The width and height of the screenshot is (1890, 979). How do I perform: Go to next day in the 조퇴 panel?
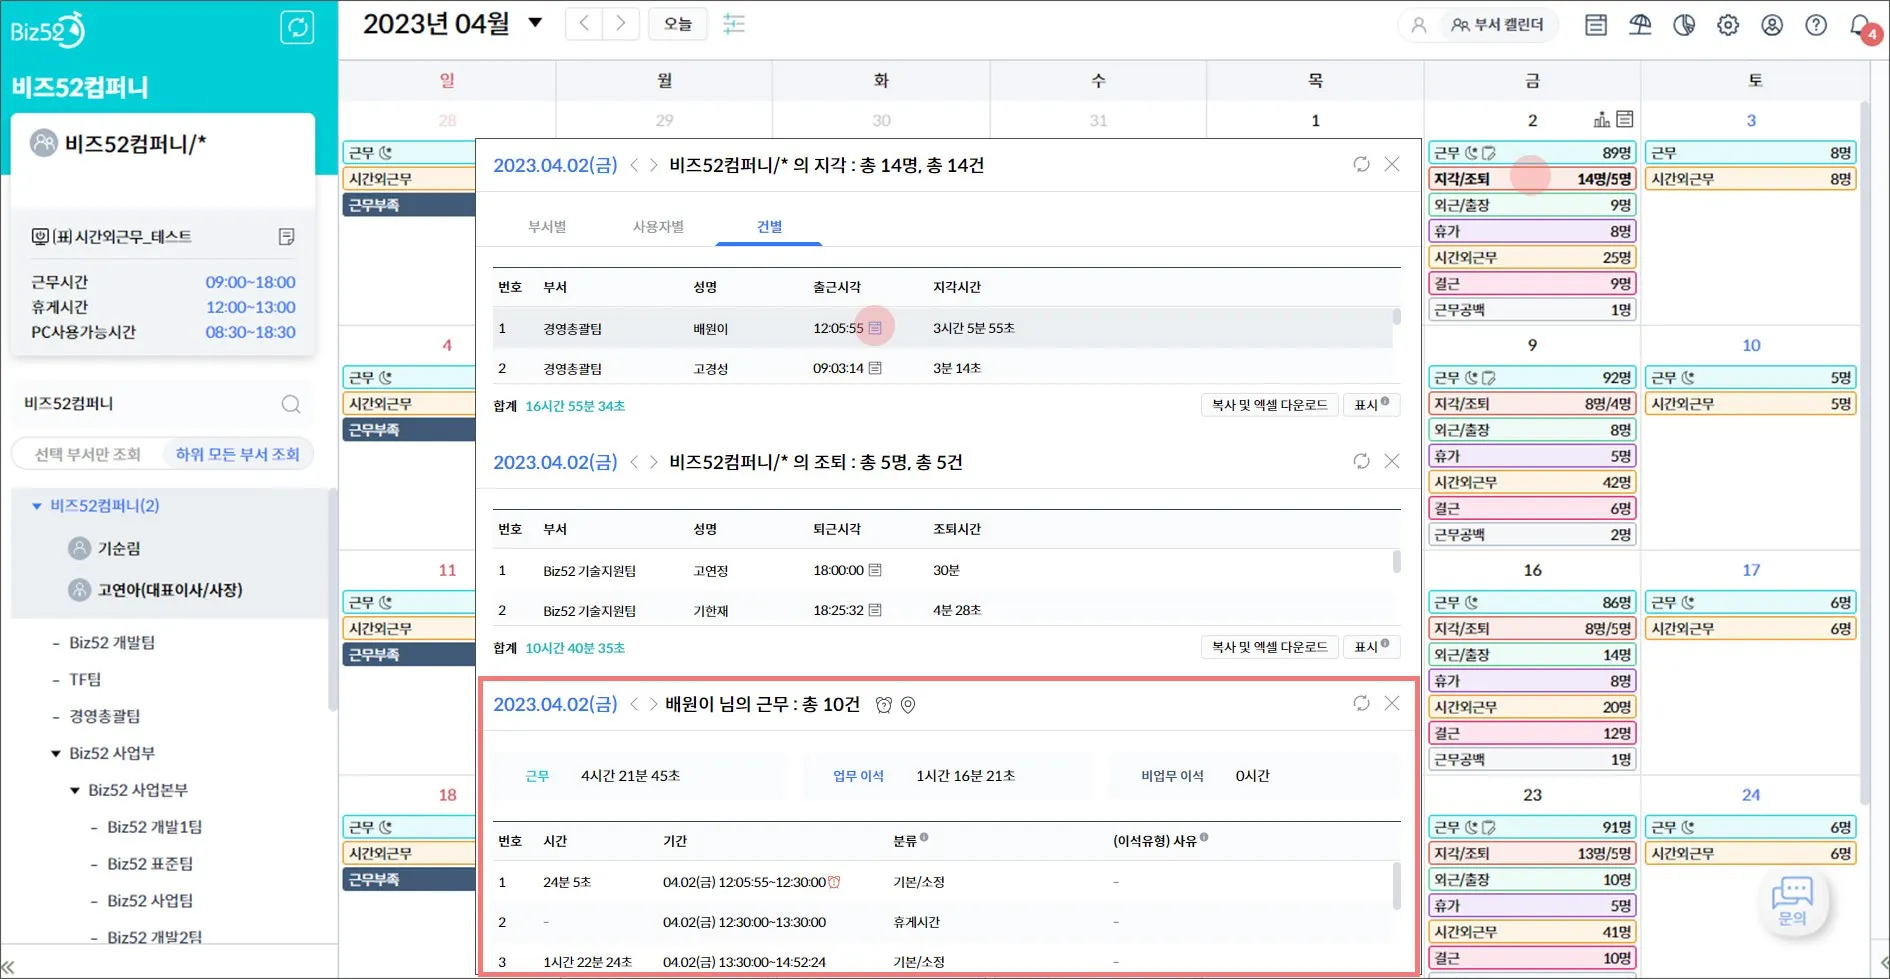pos(654,462)
